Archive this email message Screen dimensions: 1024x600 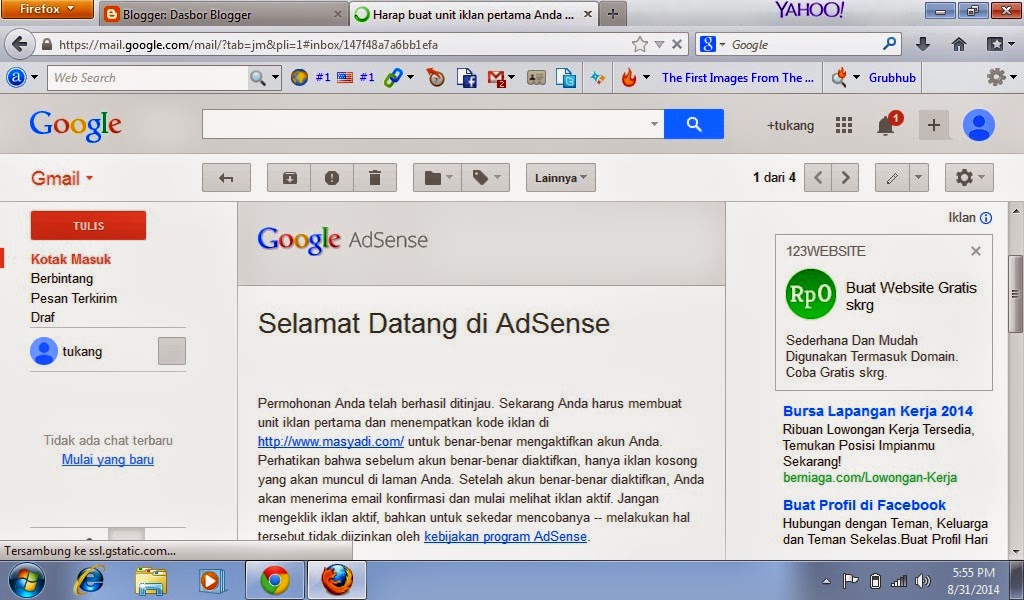click(x=289, y=178)
